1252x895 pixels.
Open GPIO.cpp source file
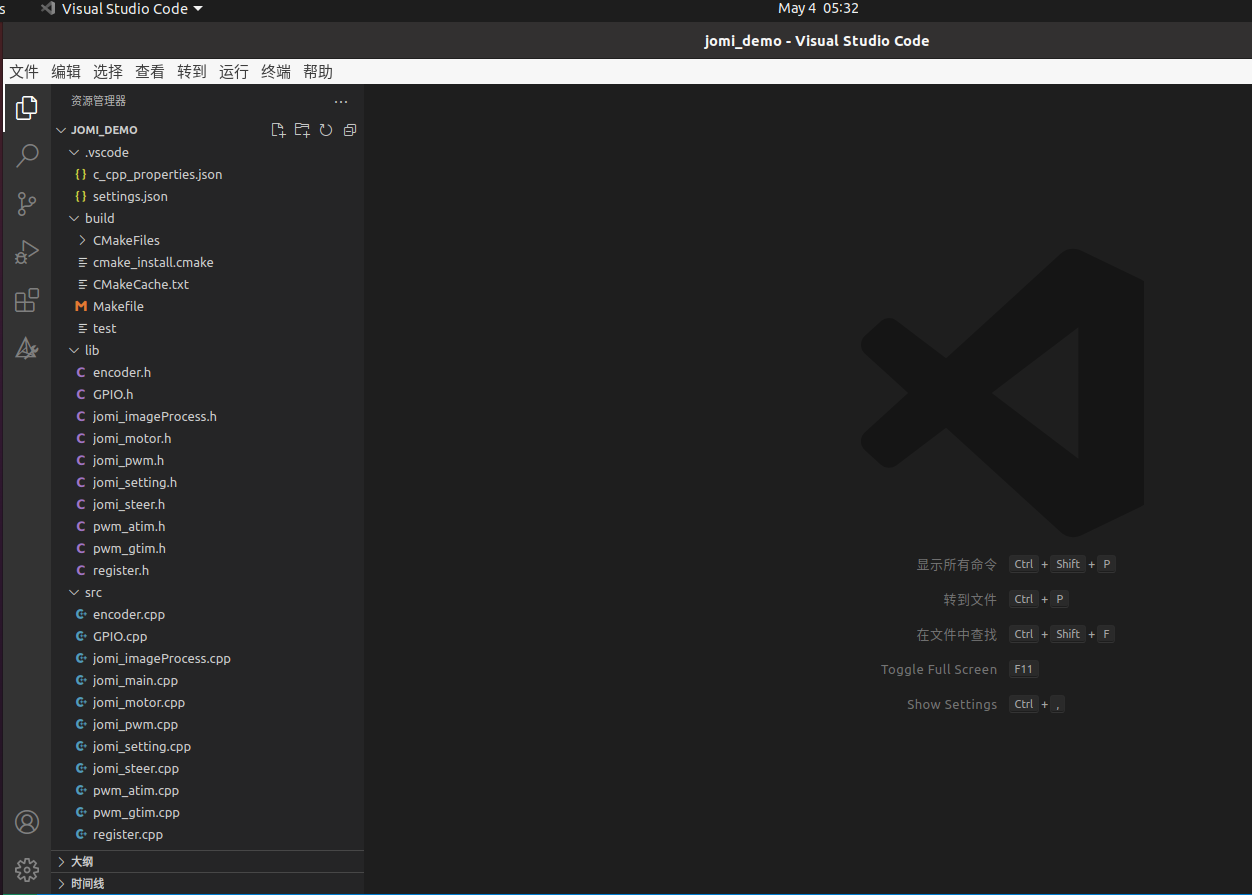(207, 636)
